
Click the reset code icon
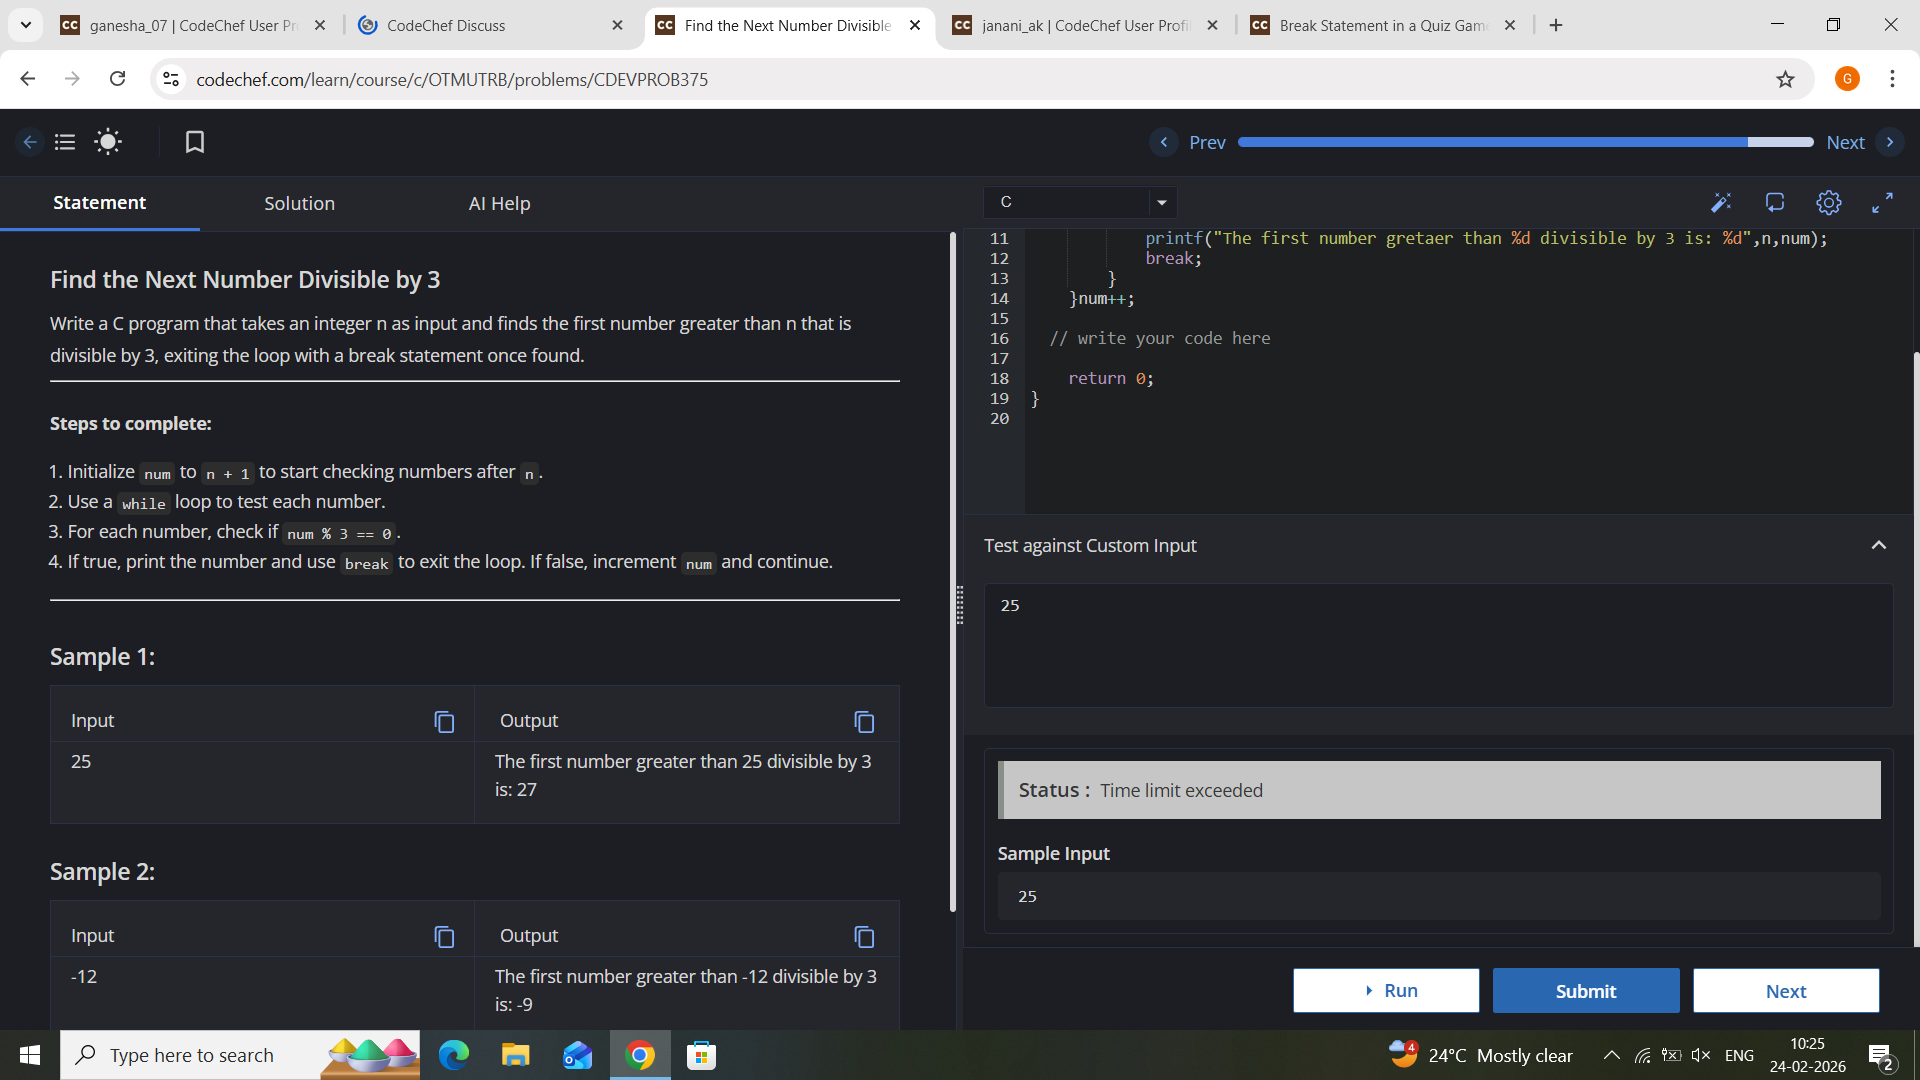pos(1775,203)
